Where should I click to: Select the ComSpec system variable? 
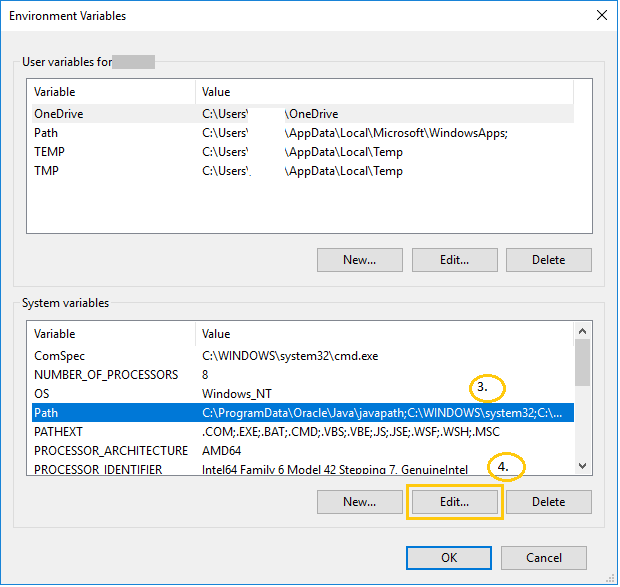(x=59, y=356)
